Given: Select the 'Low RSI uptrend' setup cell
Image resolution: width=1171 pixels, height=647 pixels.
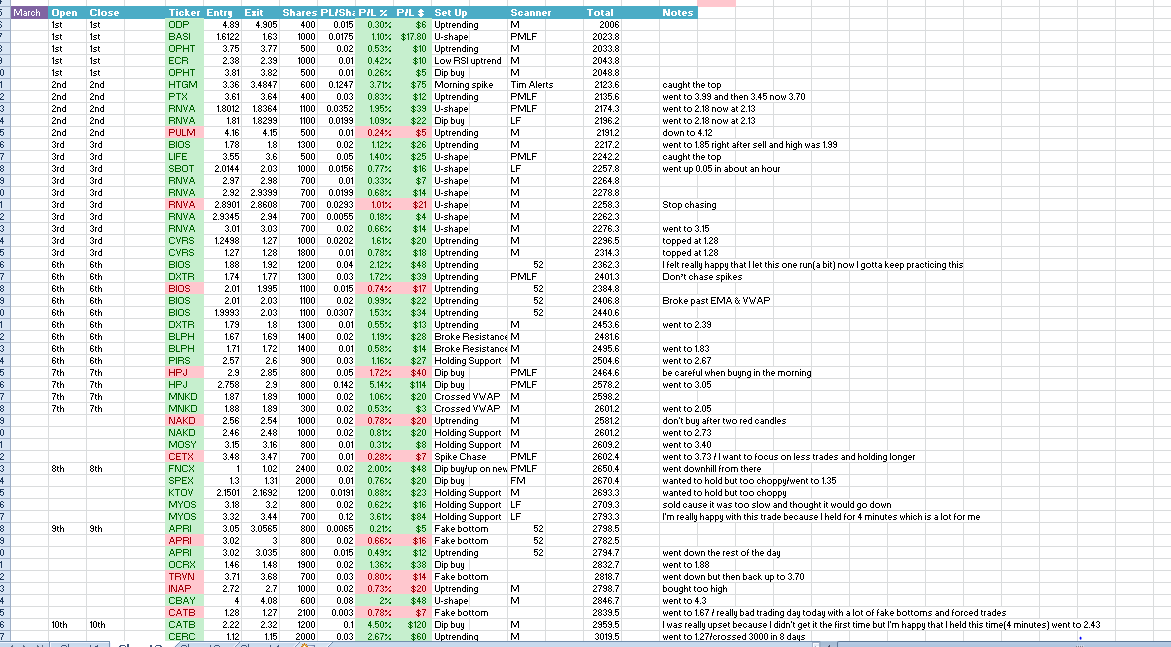Looking at the screenshot, I should click(470, 61).
